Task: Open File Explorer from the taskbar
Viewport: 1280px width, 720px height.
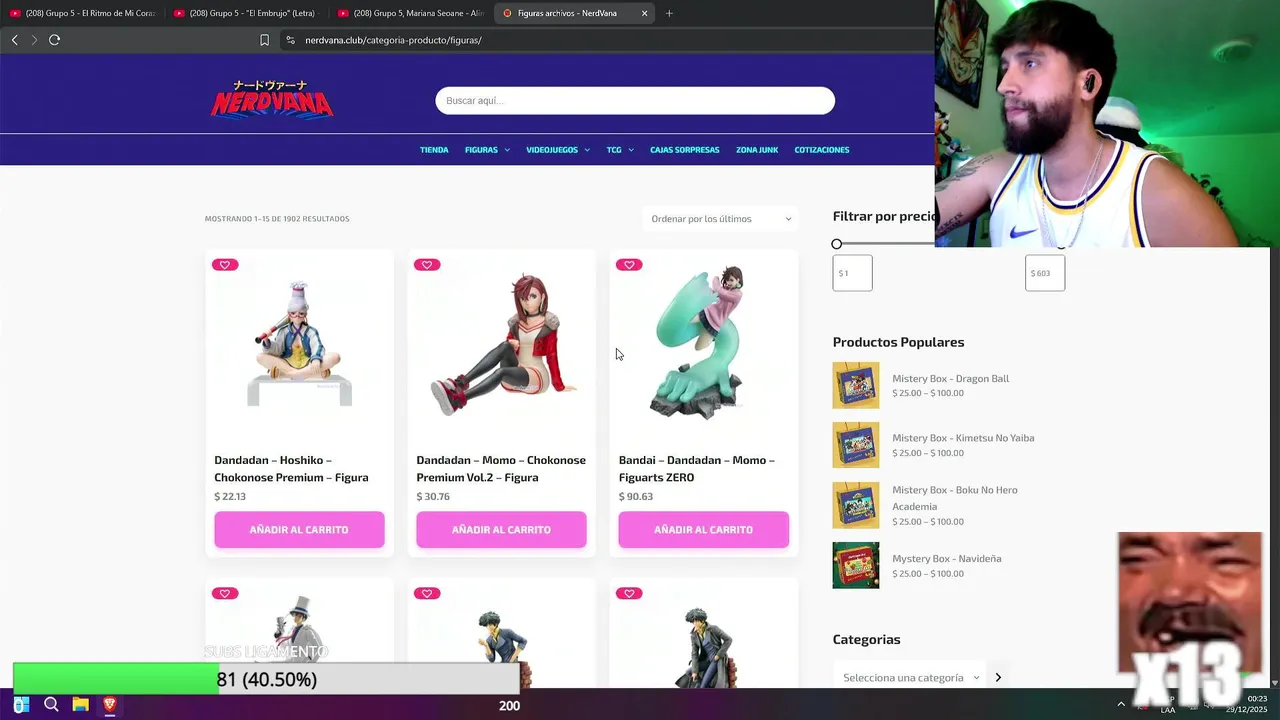Action: 80,705
